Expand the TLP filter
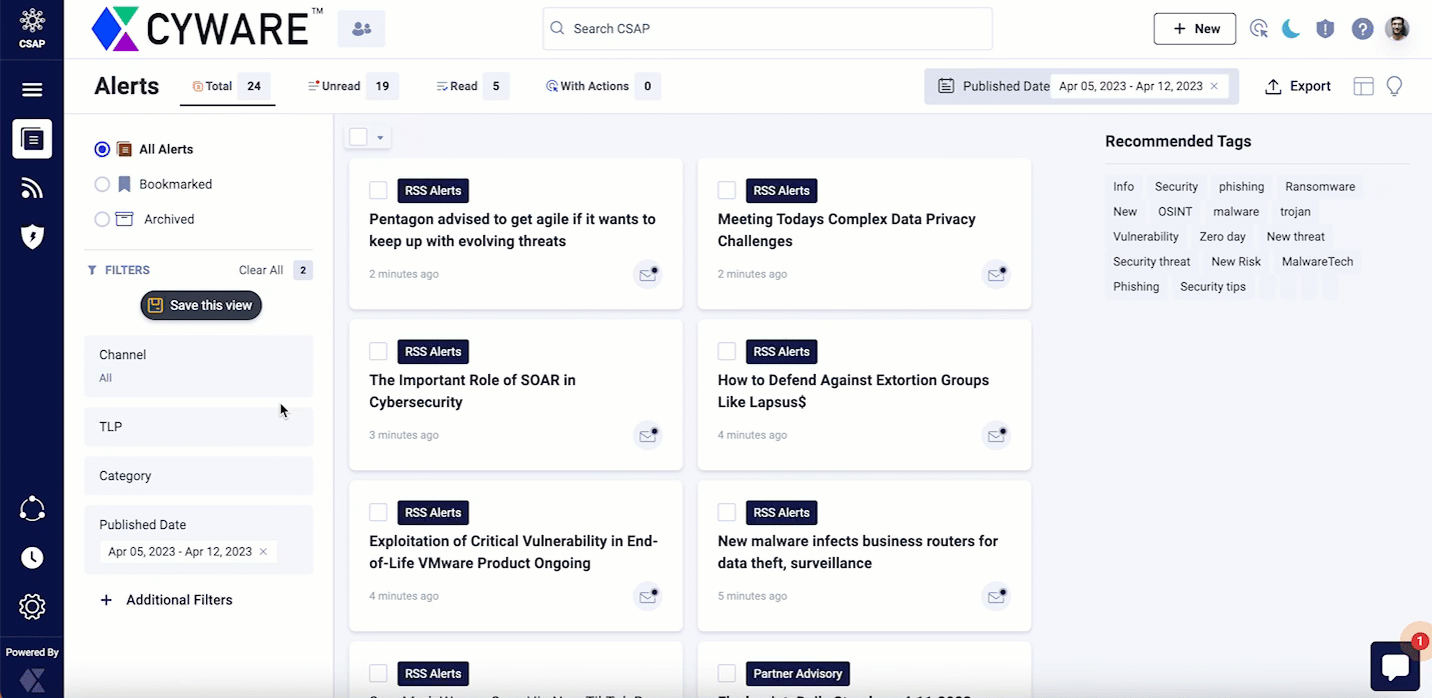The image size is (1432, 698). tap(198, 427)
